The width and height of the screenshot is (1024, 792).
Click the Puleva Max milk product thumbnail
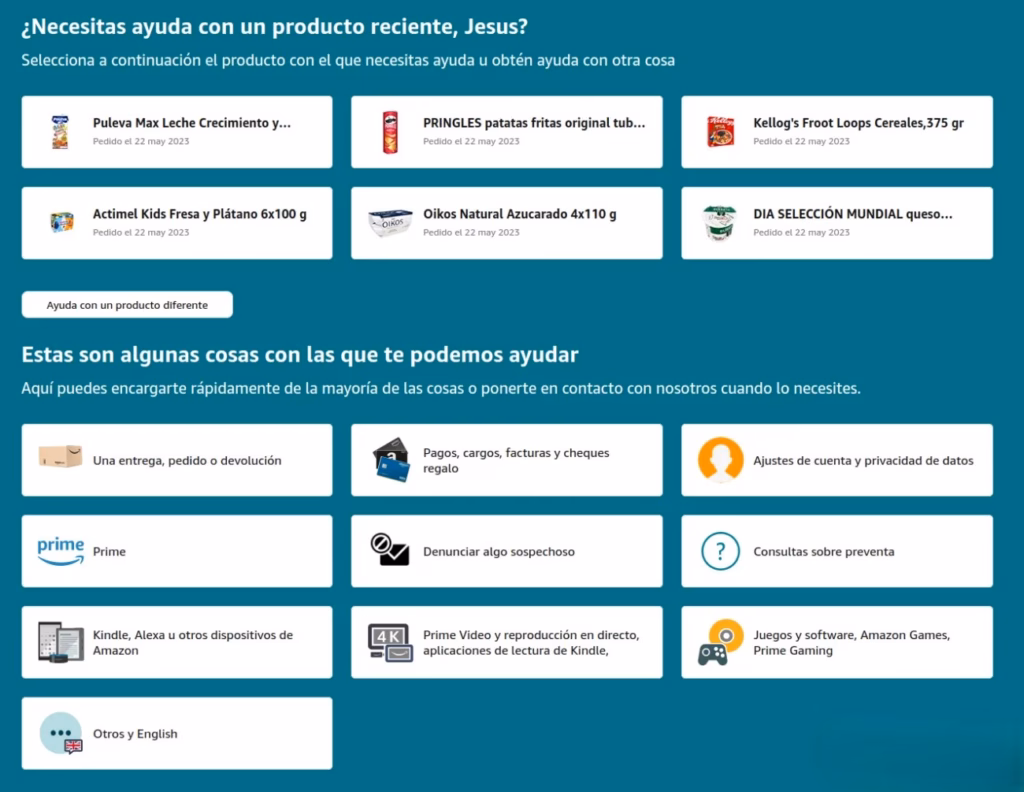point(60,132)
